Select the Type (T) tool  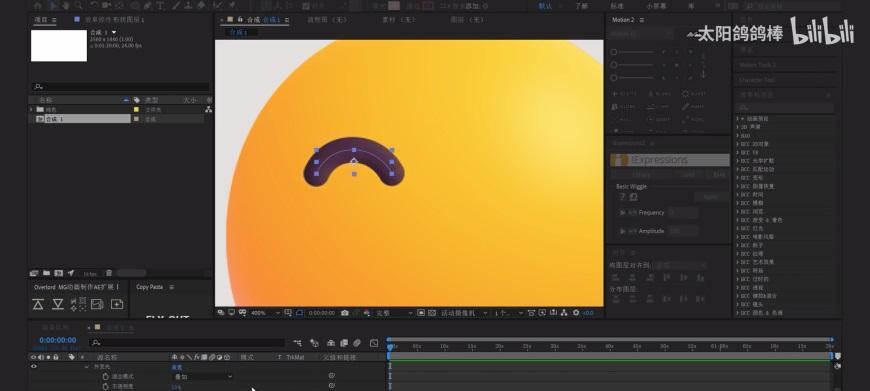[x=160, y=6]
